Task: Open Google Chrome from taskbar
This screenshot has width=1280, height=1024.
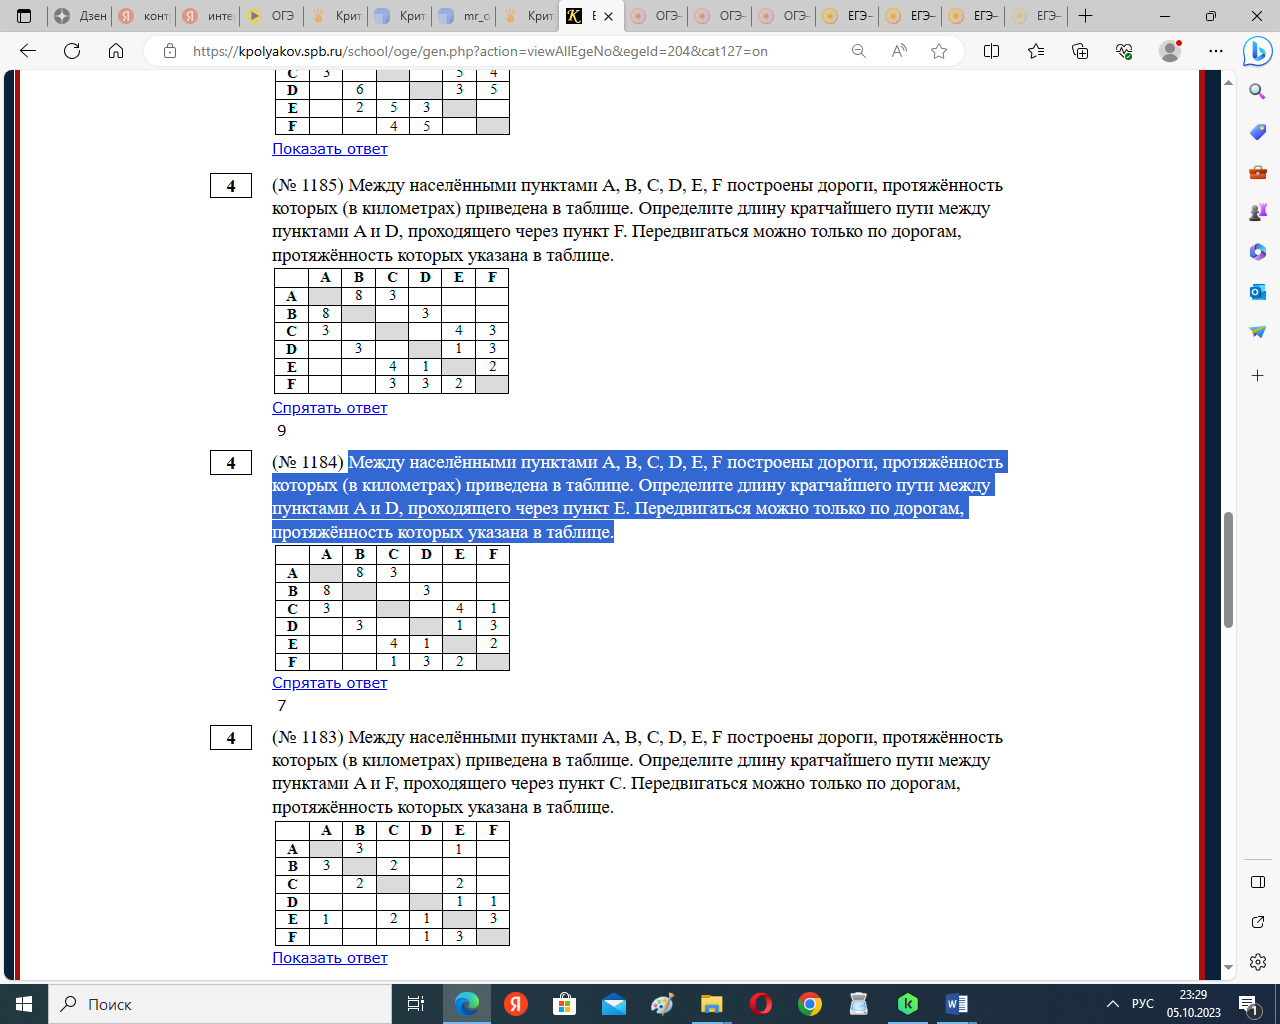Action: [x=810, y=1004]
